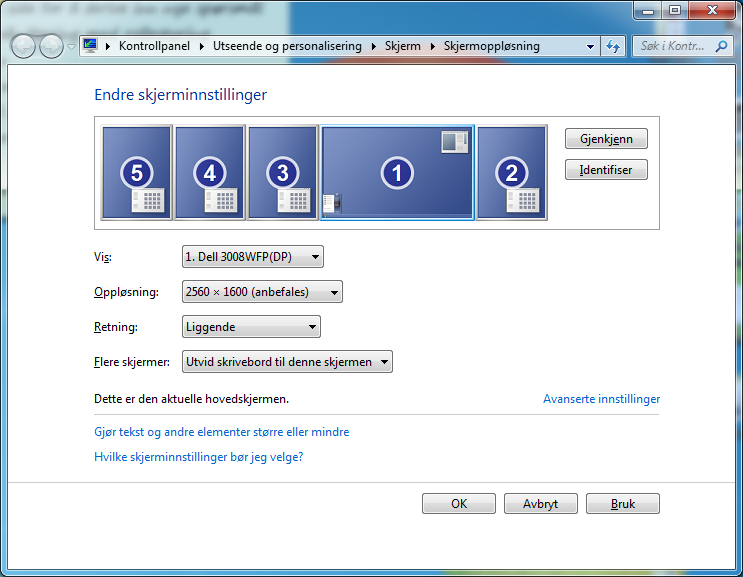Open 'Hvilke skjerminnstillinger bør jeg velge?' link
Viewport: 743px width, 577px height.
[199, 457]
